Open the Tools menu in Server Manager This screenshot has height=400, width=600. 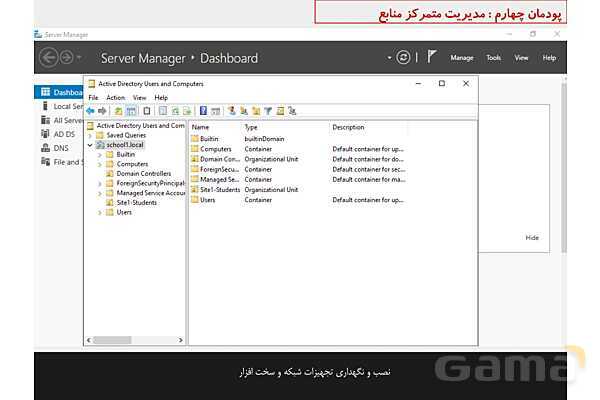[x=494, y=58]
